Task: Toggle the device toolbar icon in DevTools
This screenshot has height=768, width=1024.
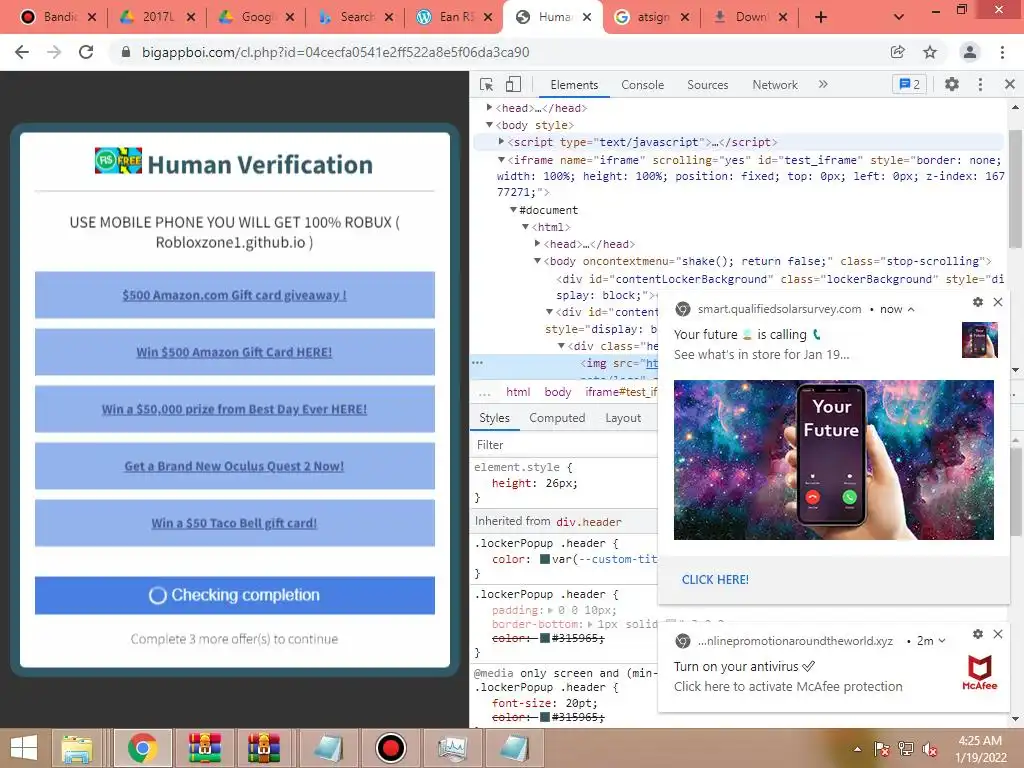Action: 513,84
